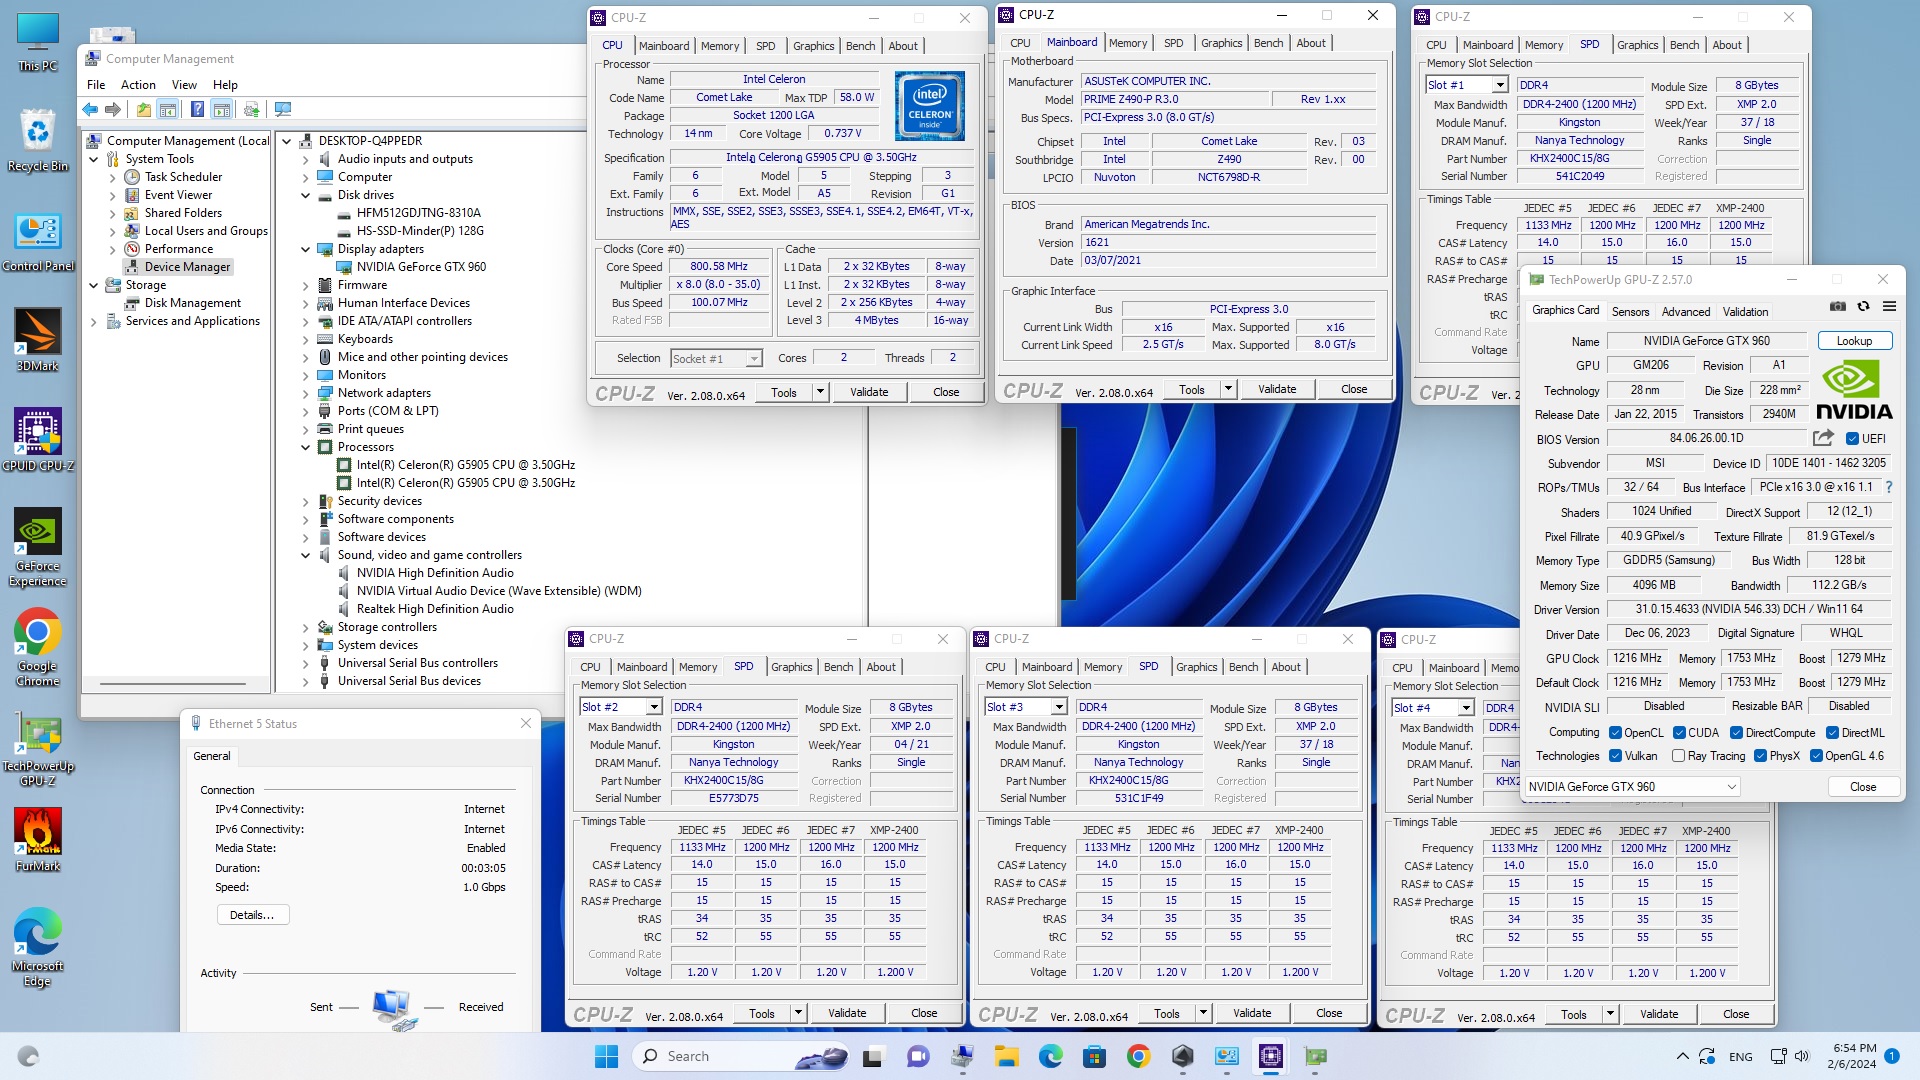This screenshot has height=1080, width=1920.
Task: Click the volume icon in system tray
Action: click(1802, 1056)
